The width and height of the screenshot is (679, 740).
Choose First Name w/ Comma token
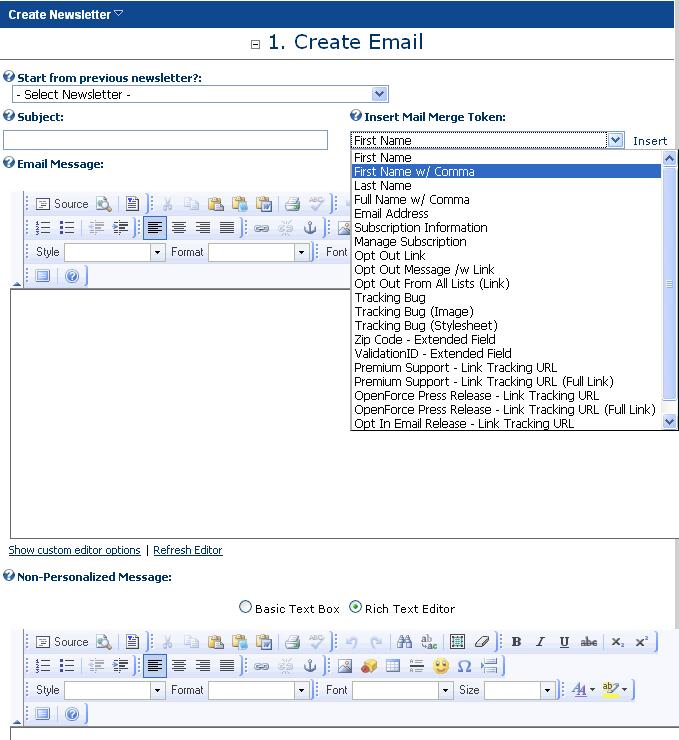point(506,171)
